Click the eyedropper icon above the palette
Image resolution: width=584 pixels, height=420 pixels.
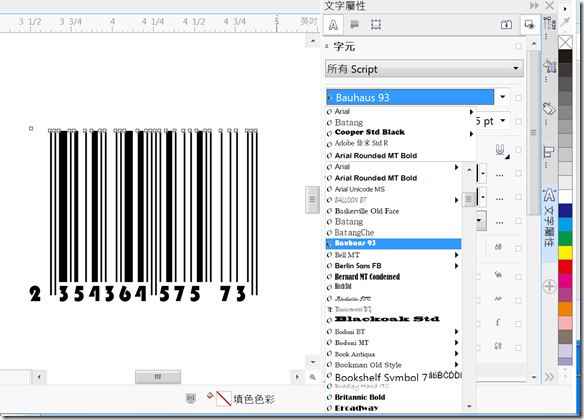pos(565,21)
